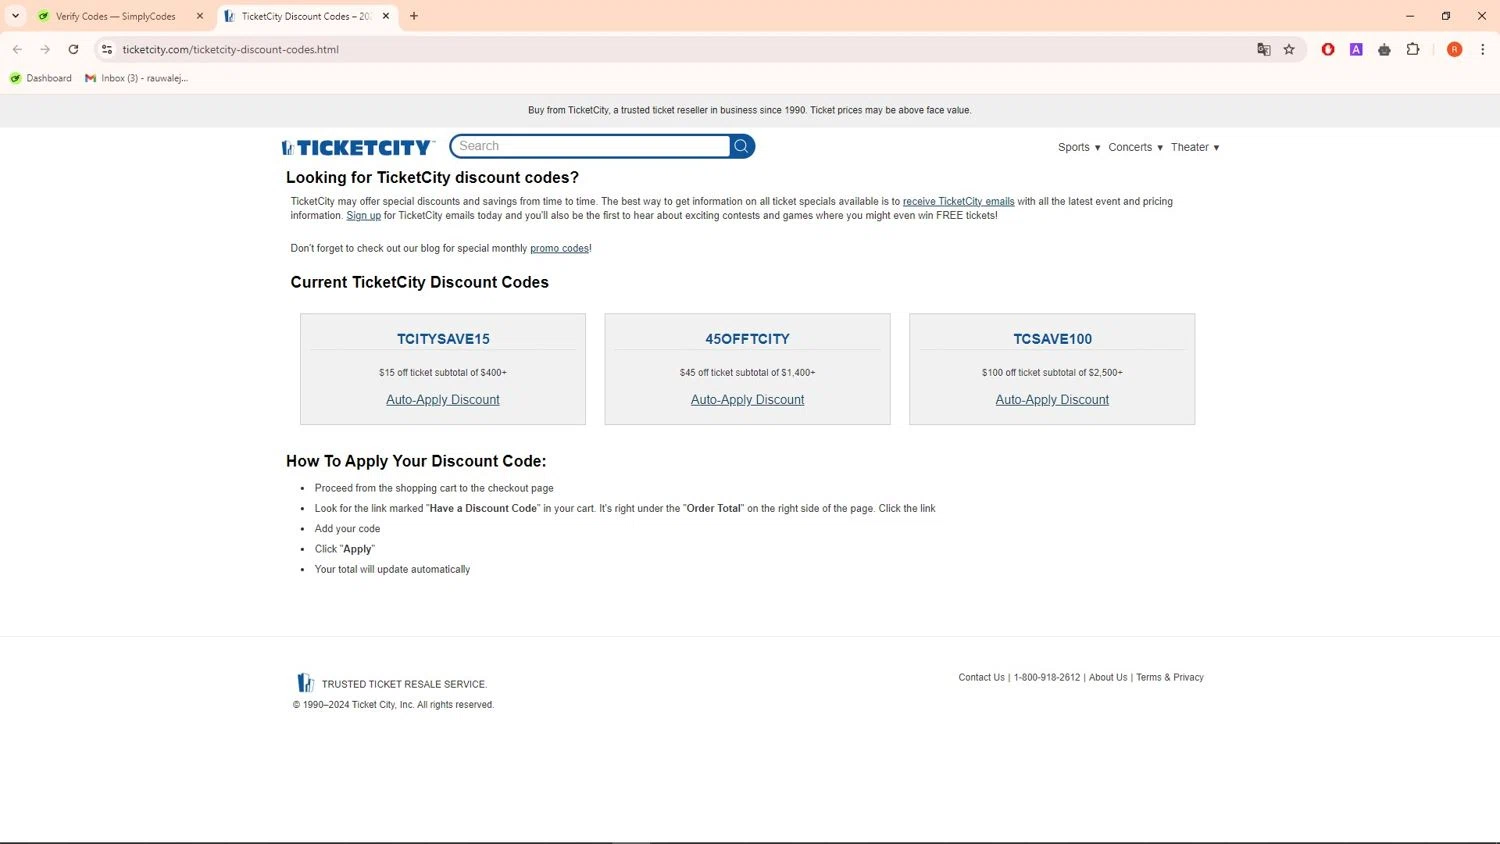Click the dark robot extension icon
Screen dimensions: 1500x844
(x=1384, y=49)
